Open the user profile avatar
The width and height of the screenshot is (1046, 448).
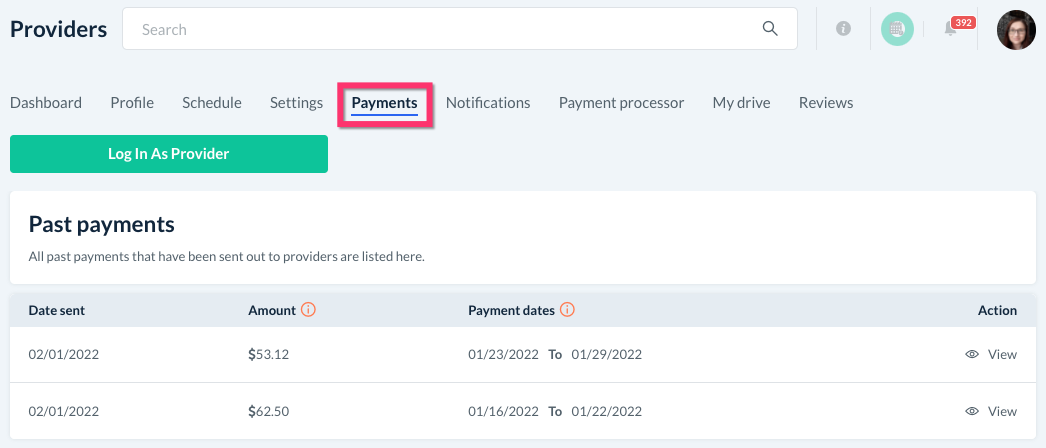click(1016, 30)
